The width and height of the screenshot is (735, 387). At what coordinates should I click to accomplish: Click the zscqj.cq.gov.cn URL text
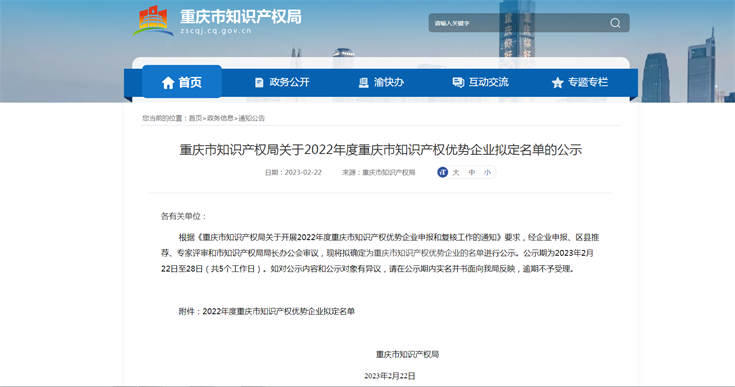pyautogui.click(x=216, y=31)
